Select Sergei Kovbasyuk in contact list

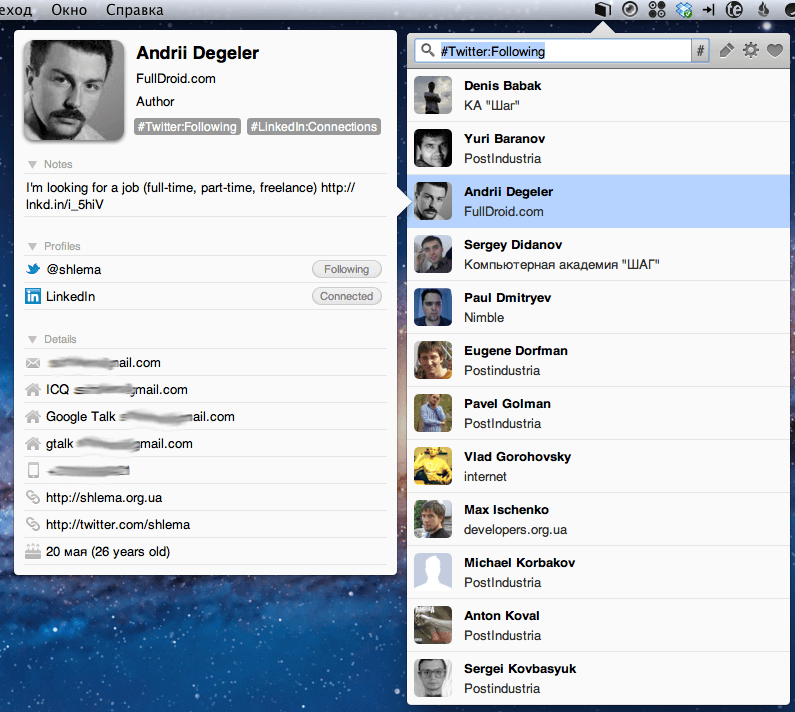click(598, 678)
